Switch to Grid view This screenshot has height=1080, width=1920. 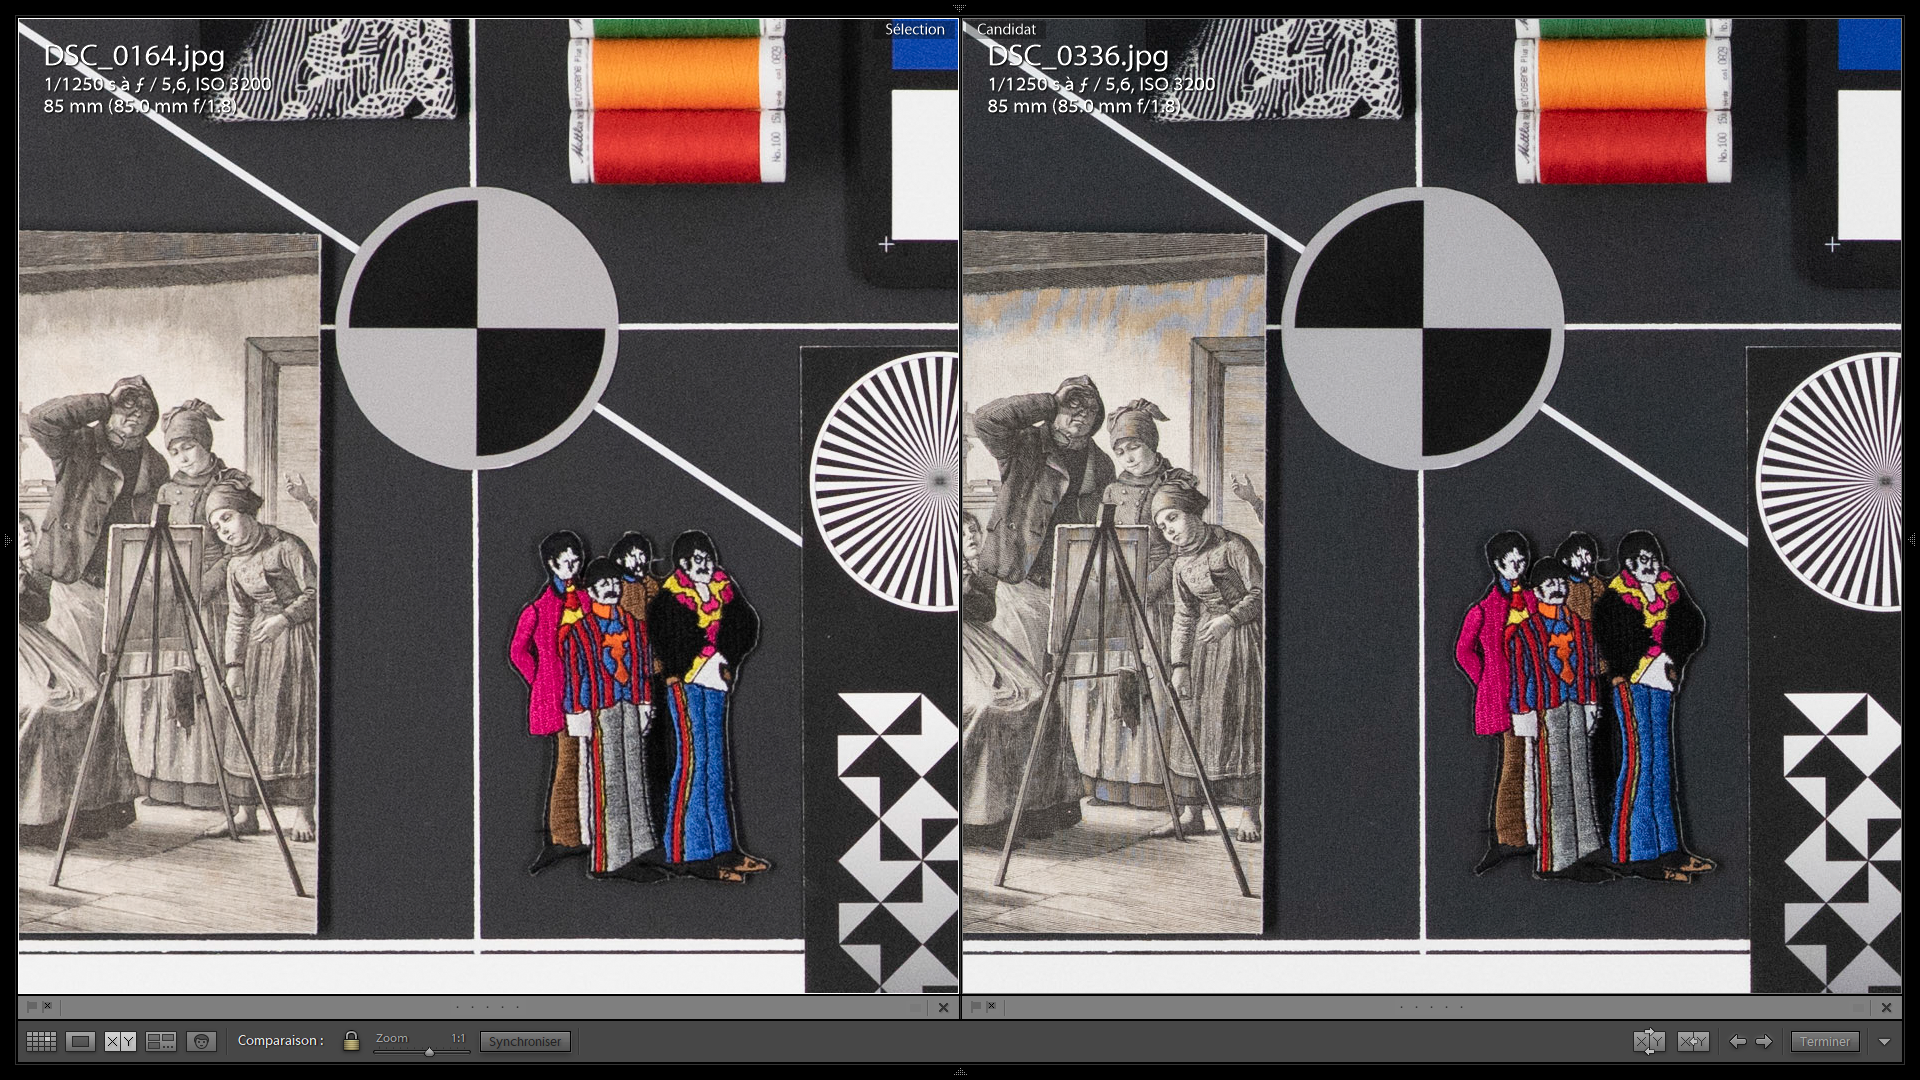coord(41,1041)
